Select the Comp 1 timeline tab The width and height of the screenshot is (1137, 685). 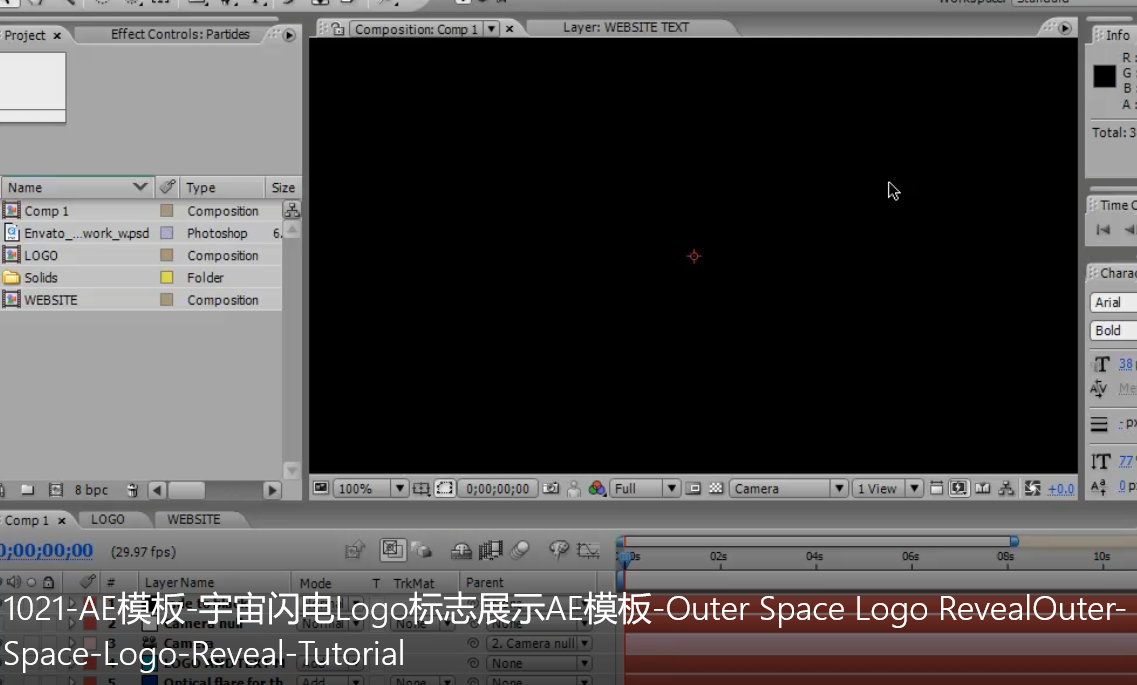click(x=26, y=520)
